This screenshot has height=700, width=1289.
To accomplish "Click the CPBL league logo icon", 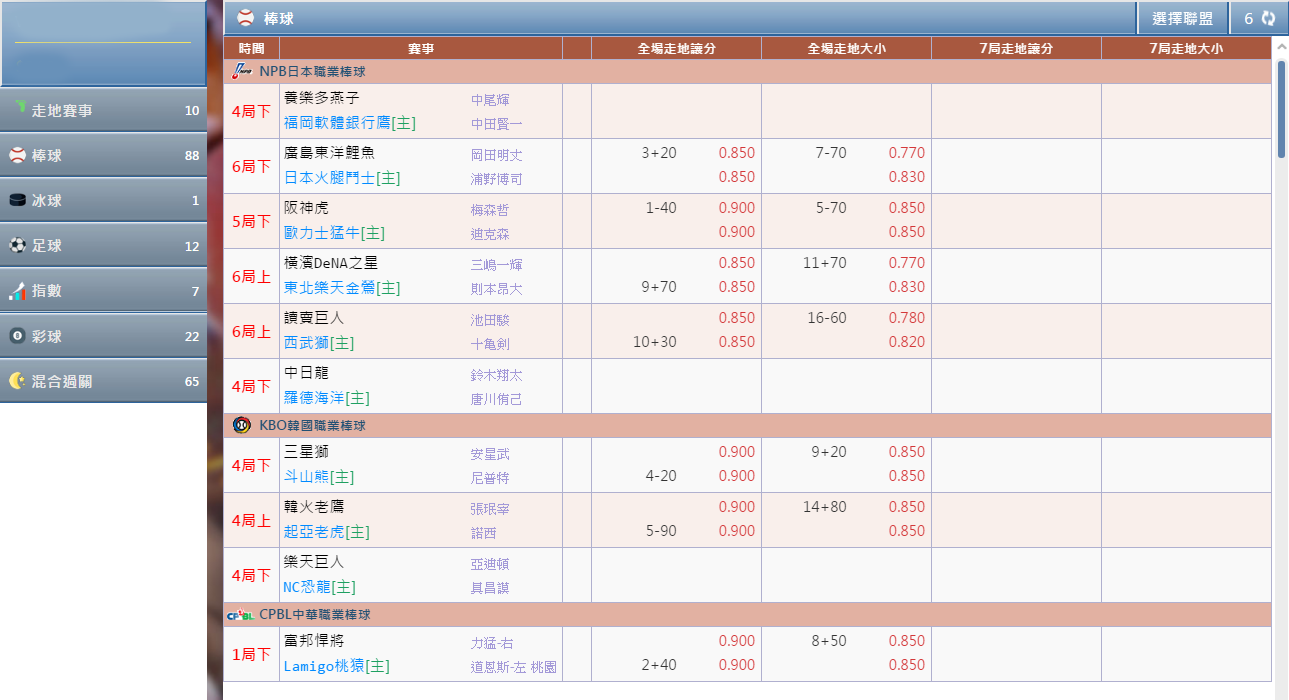I will 240,615.
